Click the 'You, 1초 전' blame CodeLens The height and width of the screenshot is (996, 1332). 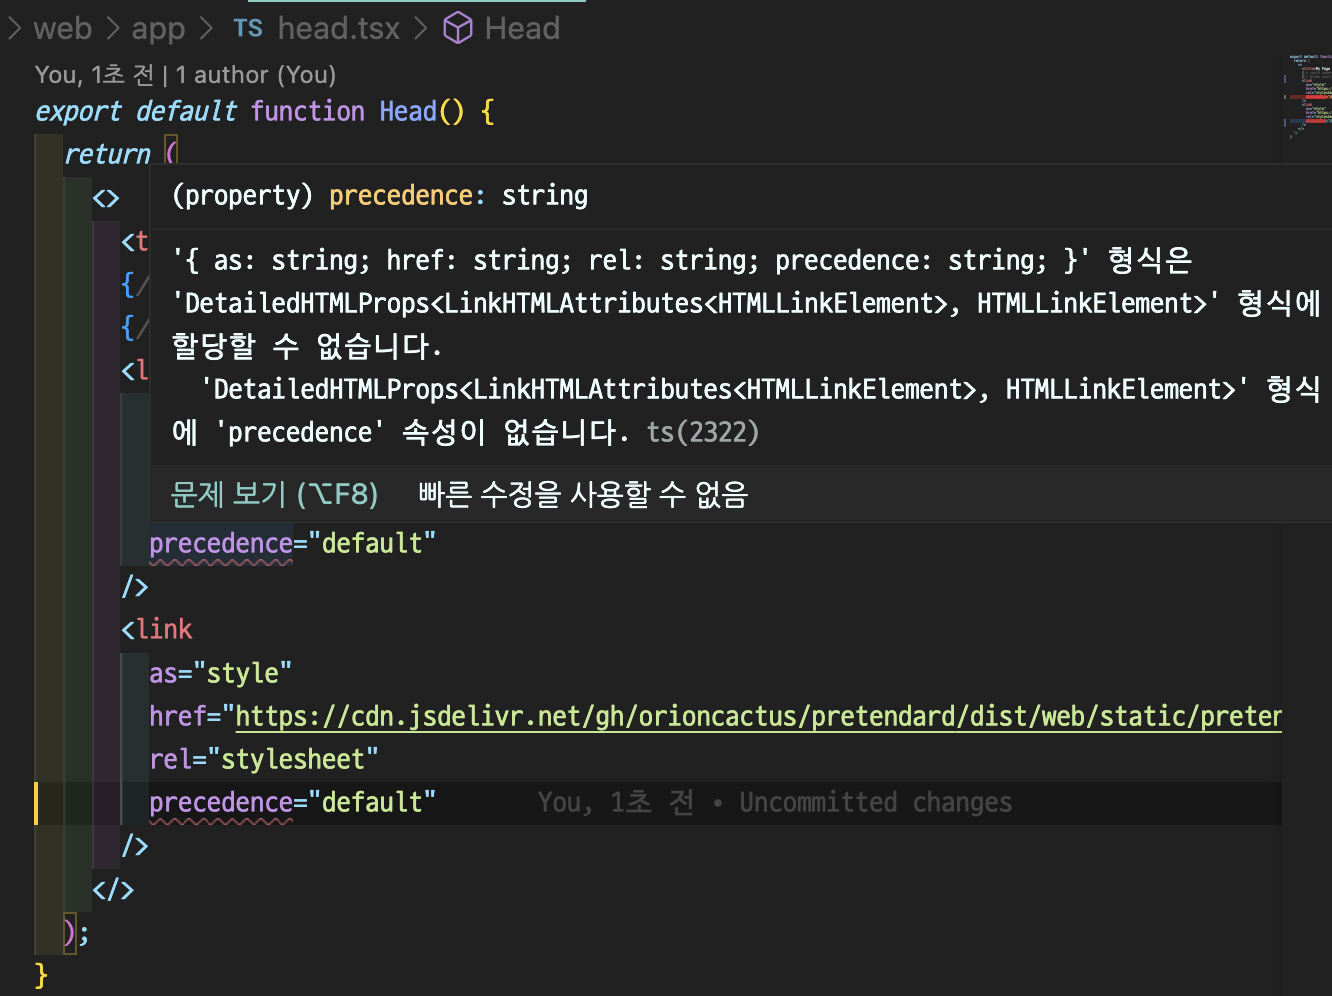coord(94,75)
